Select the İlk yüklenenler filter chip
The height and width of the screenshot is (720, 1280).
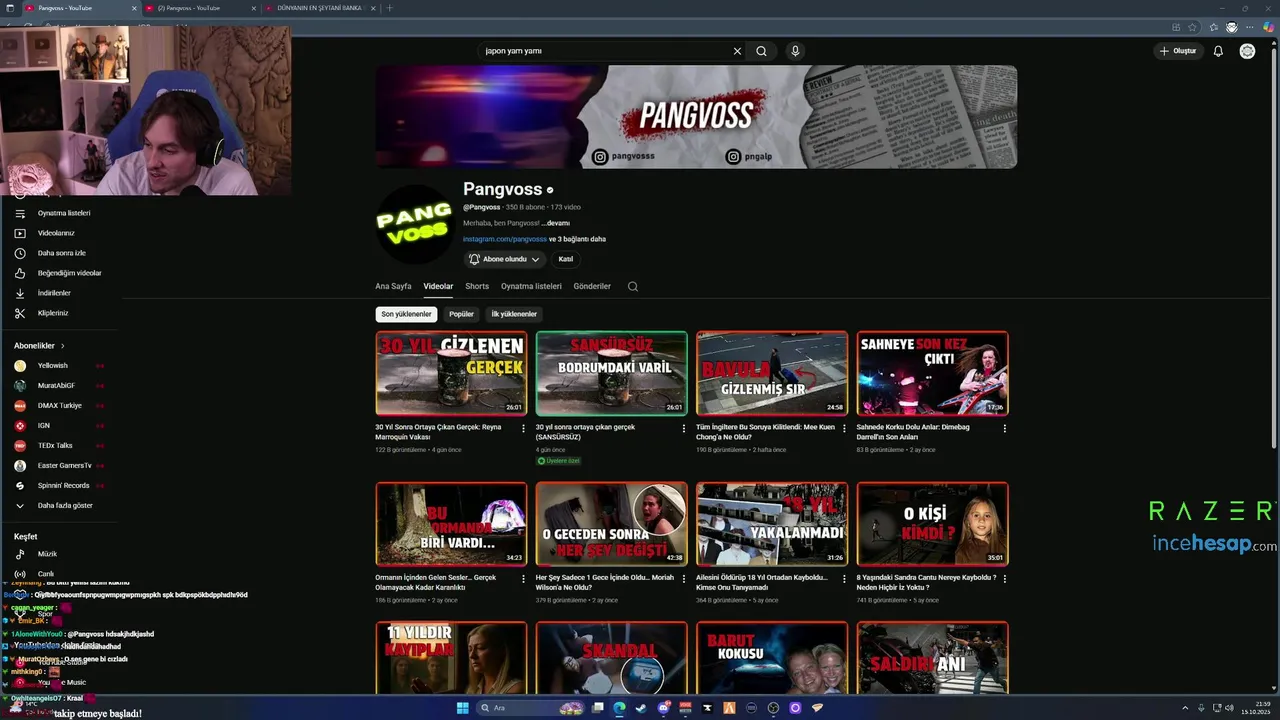coord(514,314)
